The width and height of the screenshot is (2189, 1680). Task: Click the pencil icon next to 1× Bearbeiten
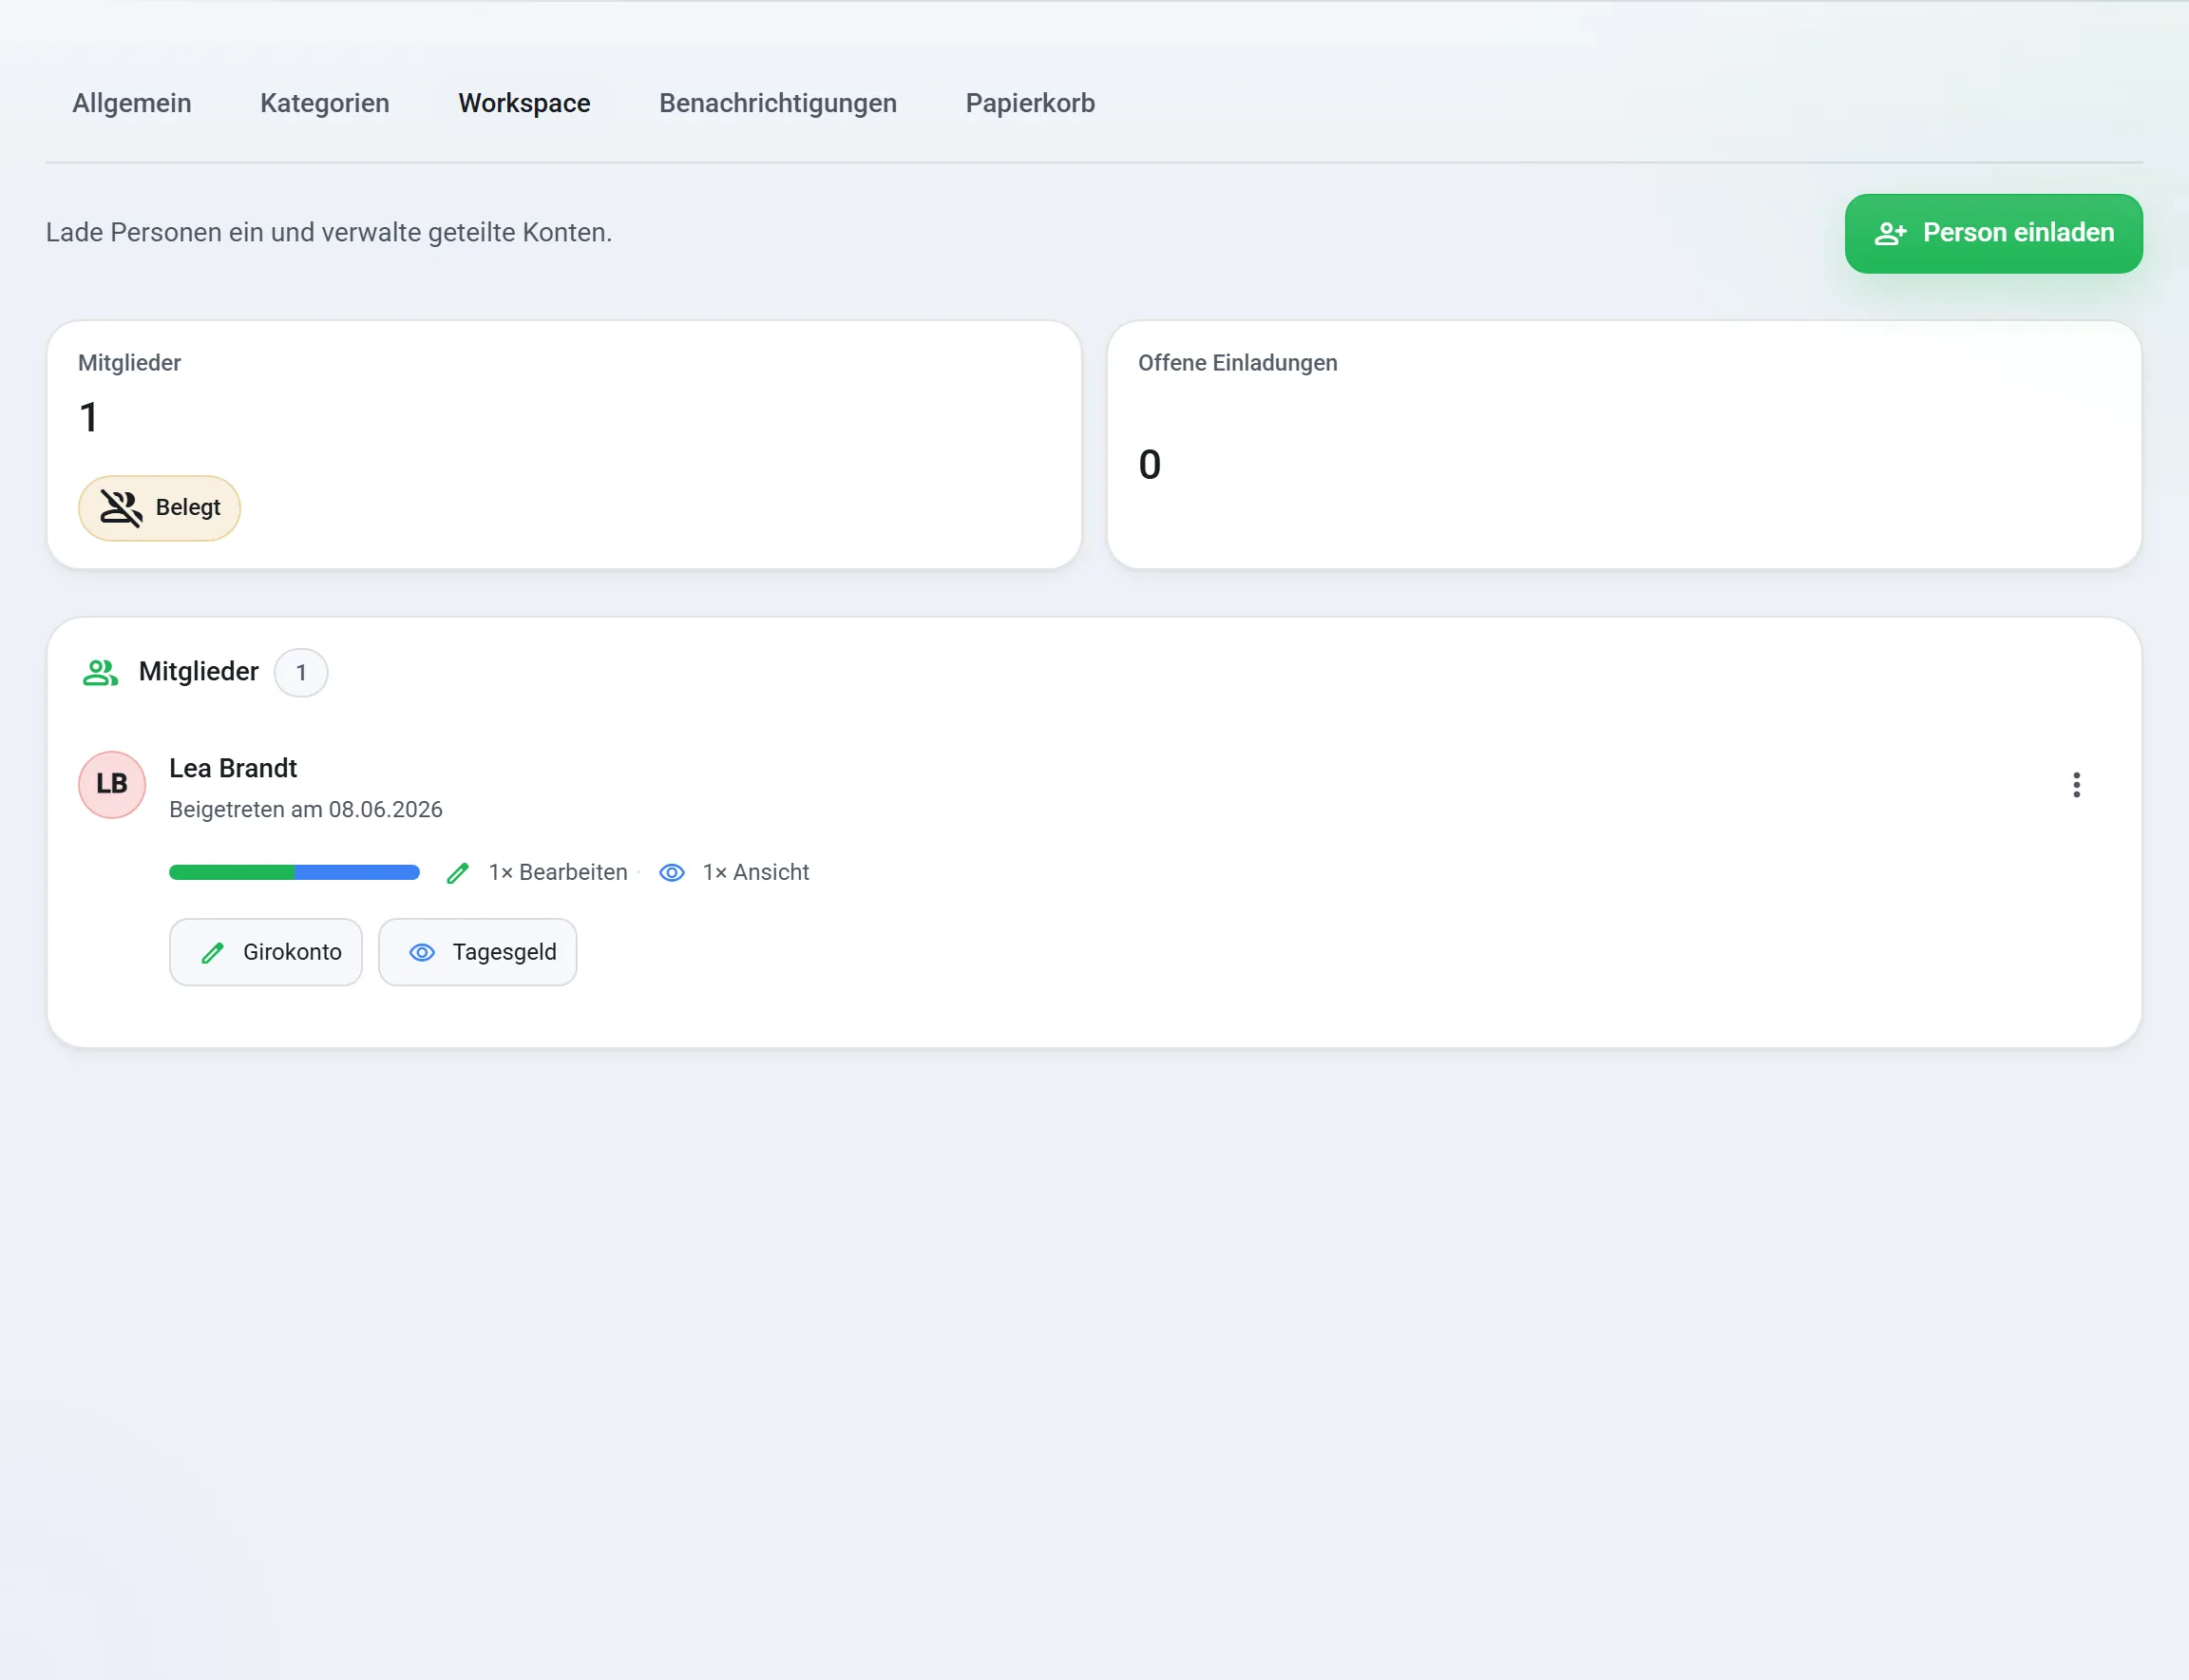pos(457,873)
